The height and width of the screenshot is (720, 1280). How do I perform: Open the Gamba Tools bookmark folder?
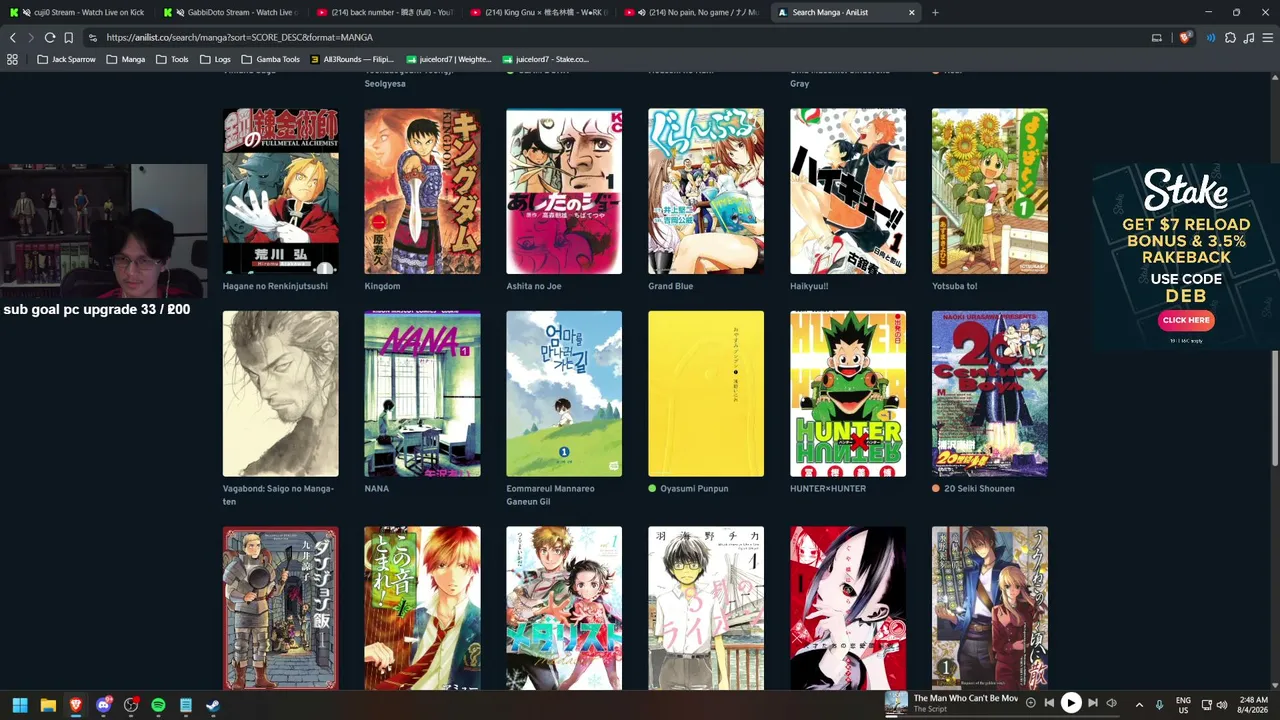pyautogui.click(x=270, y=59)
